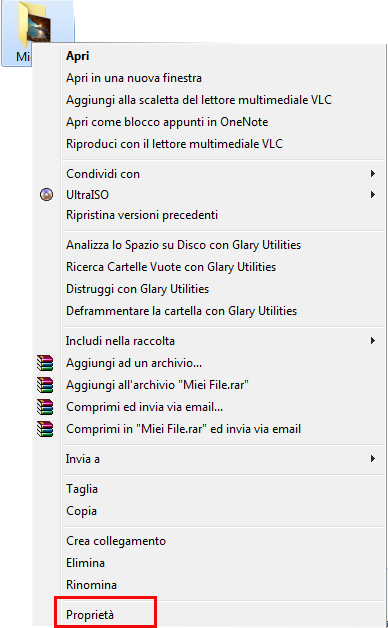Viewport: 388px width, 628px height.
Task: Choose Ripristina versioni precedenti
Action: pos(142,215)
